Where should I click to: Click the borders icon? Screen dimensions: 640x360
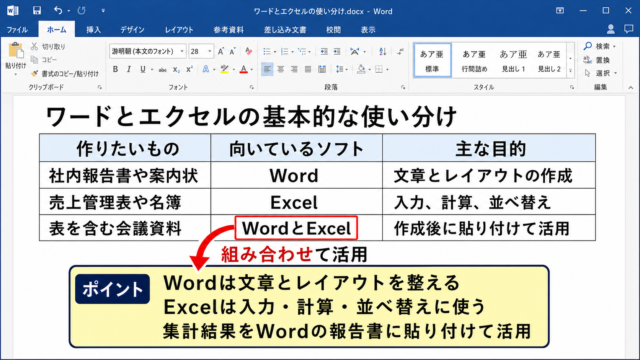[x=379, y=69]
